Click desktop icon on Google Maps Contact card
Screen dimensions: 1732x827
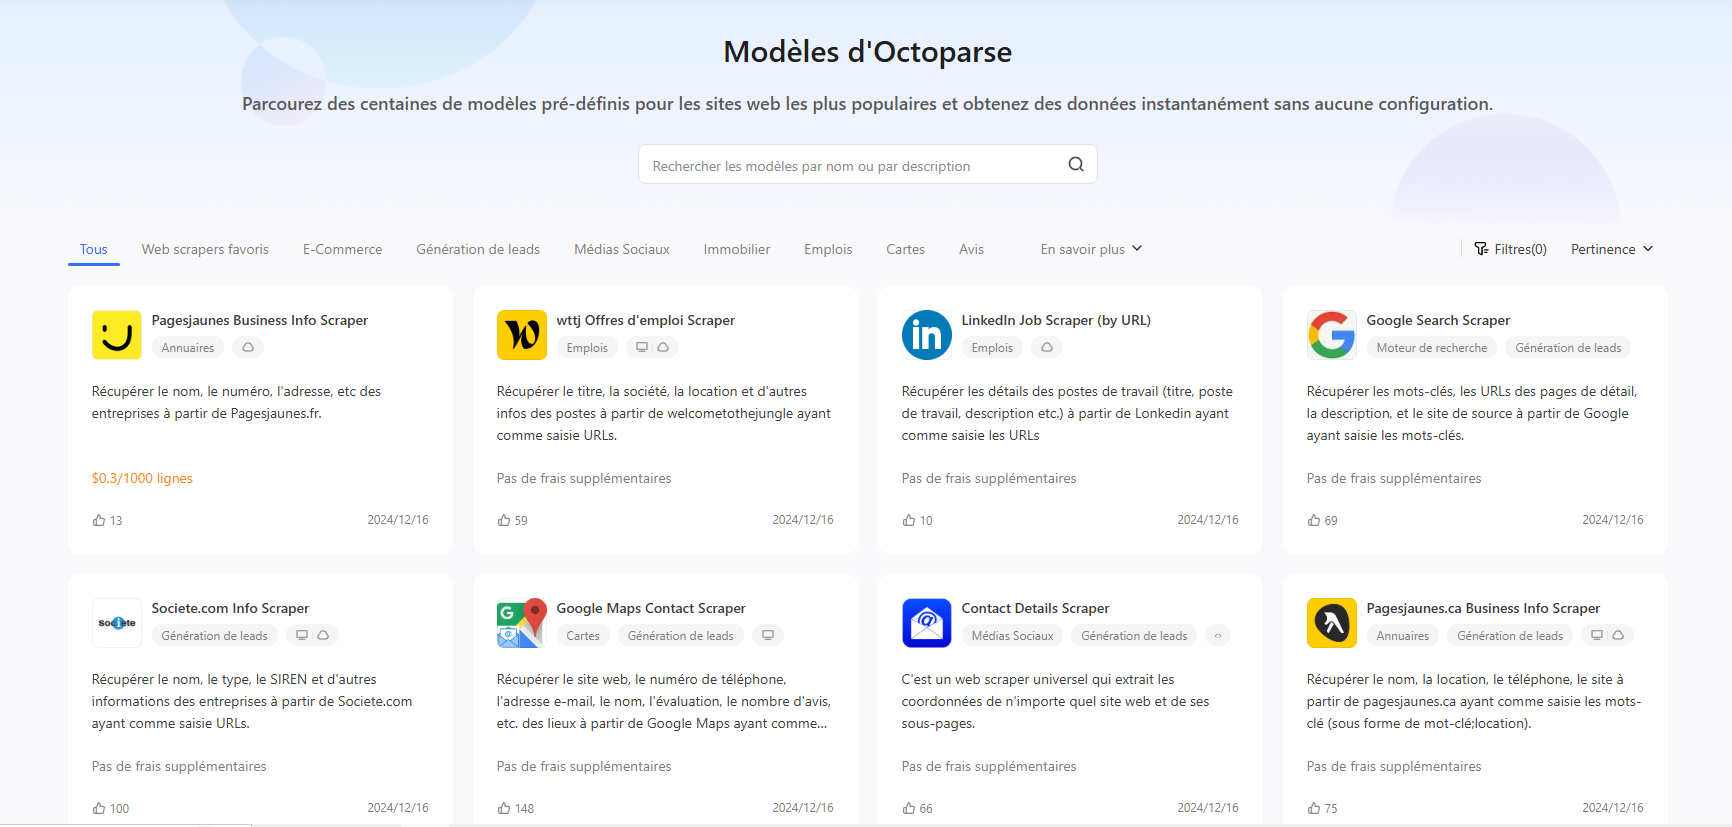[x=768, y=635]
